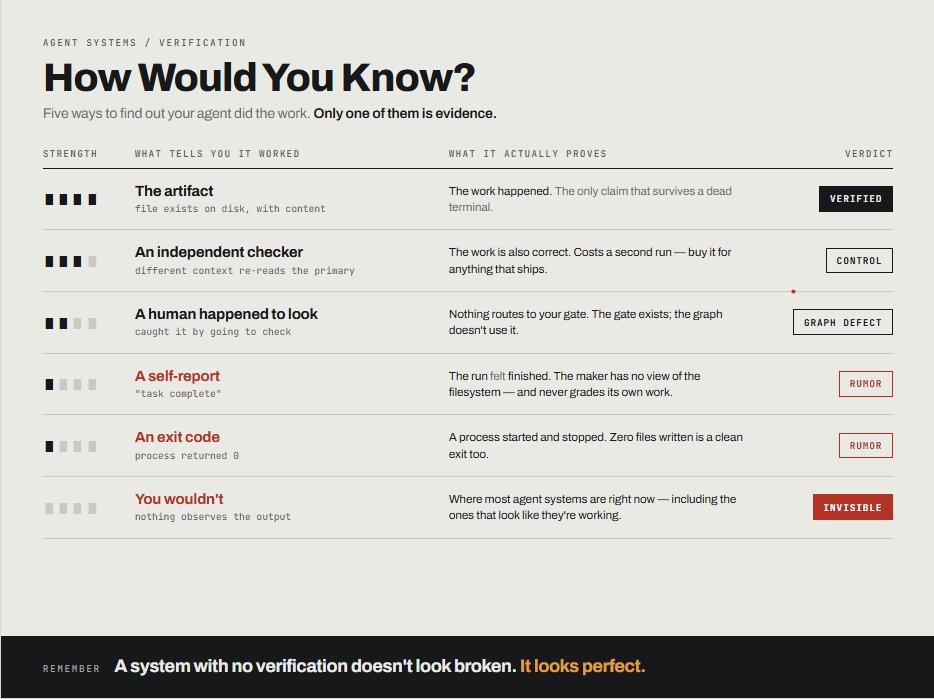Click the WHAT TELLS YOU IT WORKED header
This screenshot has width=934, height=699.
click(x=217, y=154)
